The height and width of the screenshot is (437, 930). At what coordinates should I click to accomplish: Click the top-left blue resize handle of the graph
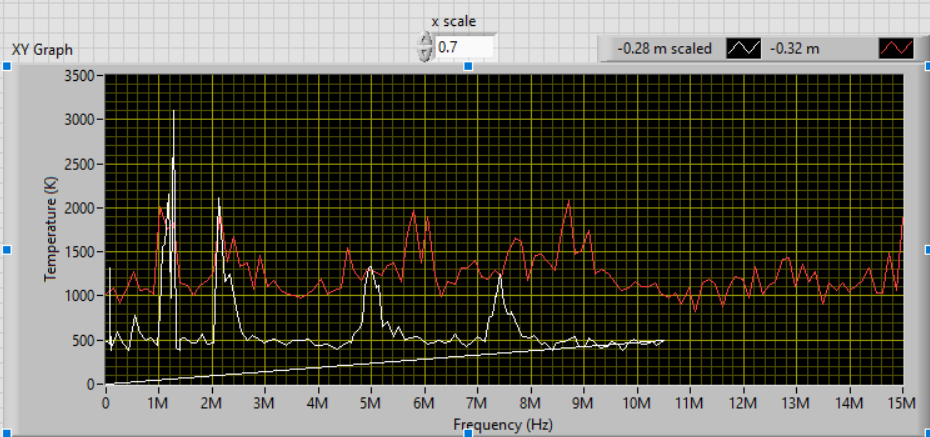pos(8,66)
